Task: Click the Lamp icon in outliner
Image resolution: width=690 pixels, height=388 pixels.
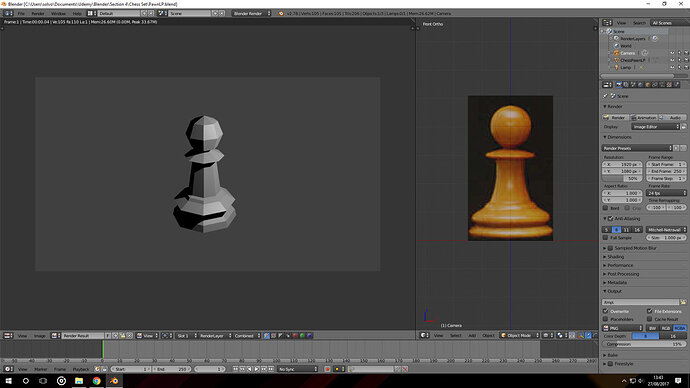Action: click(x=617, y=67)
